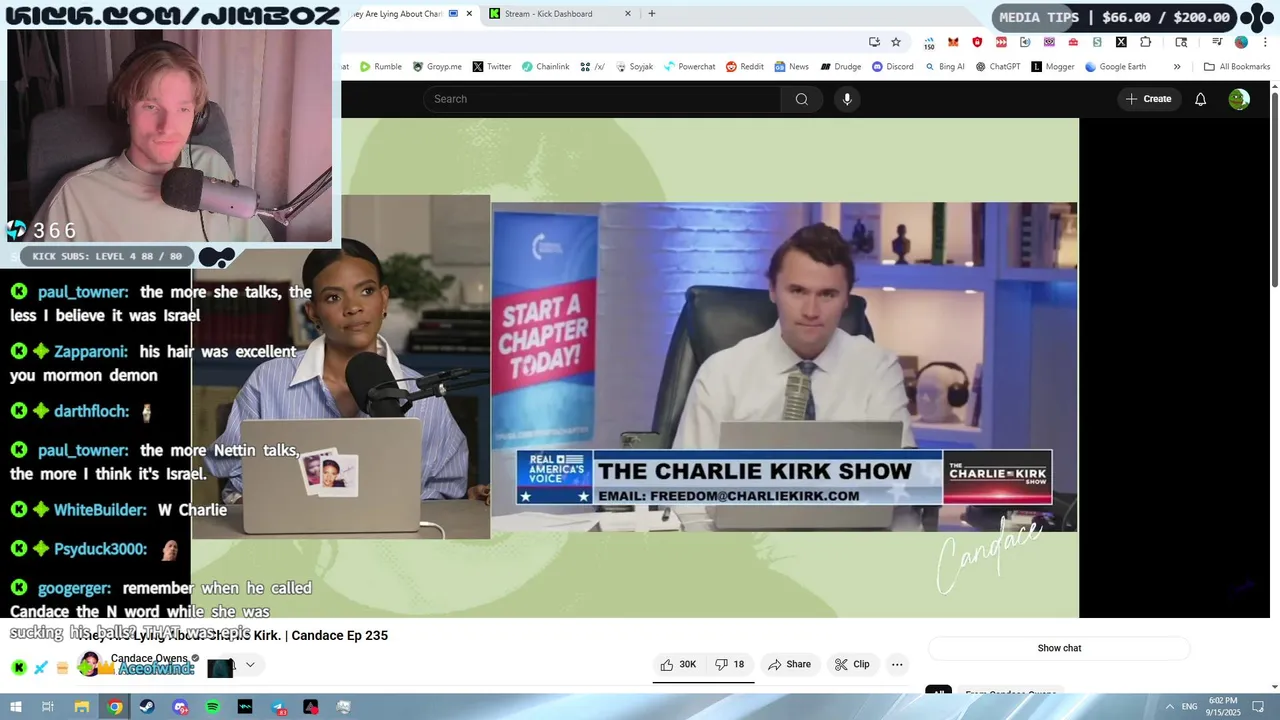Open Chainlink bookmark
This screenshot has height=720, width=1280.
coord(545,67)
